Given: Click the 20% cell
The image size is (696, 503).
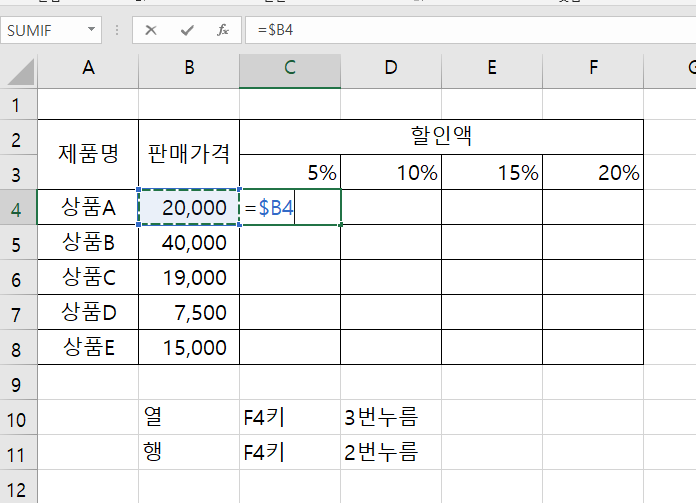Looking at the screenshot, I should [x=593, y=172].
